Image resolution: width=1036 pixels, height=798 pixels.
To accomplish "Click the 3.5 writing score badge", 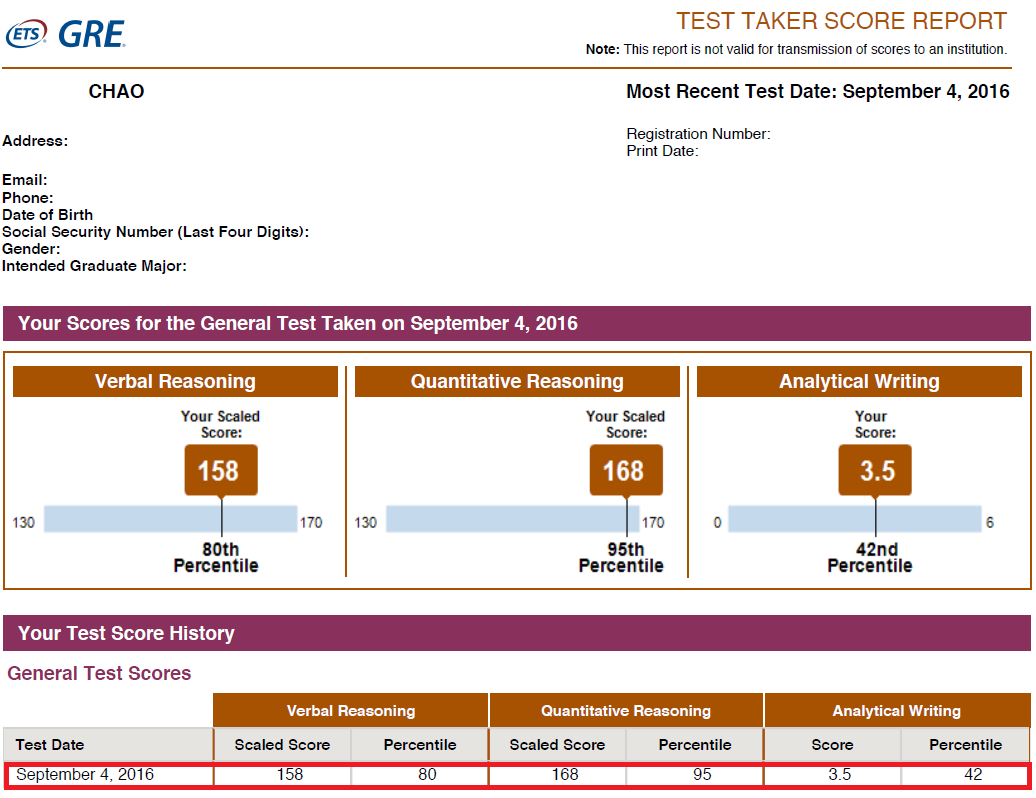I will click(875, 470).
